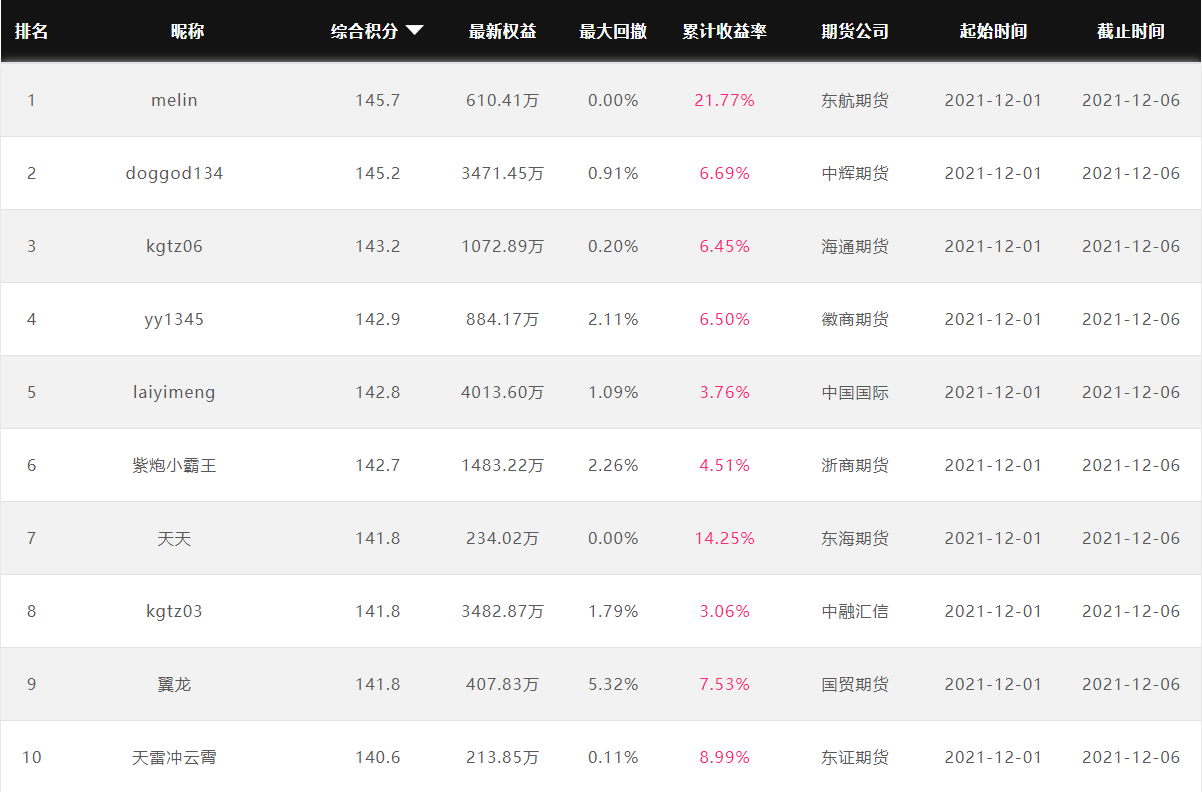Viewport: 1202px width, 792px height.
Task: Click the 213.85万 equity value
Action: [x=502, y=757]
